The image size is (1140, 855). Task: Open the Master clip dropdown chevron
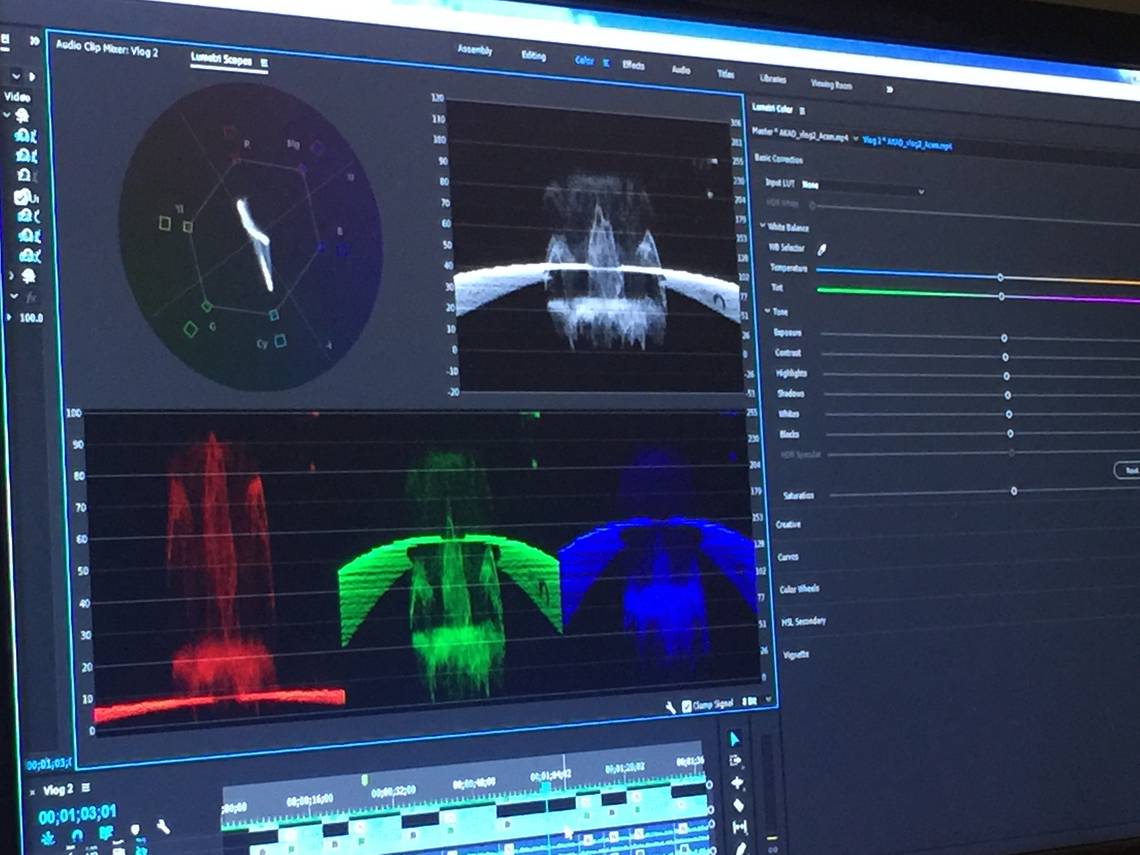pos(856,139)
